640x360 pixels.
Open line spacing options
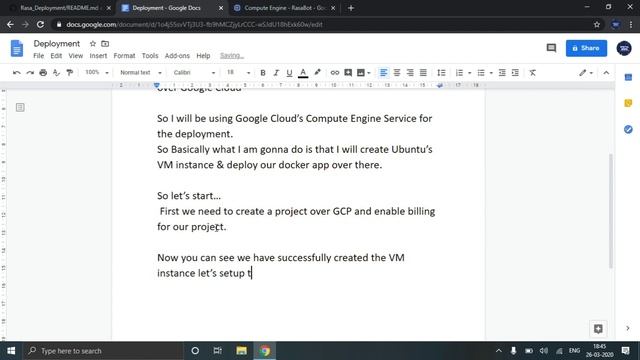coord(441,73)
